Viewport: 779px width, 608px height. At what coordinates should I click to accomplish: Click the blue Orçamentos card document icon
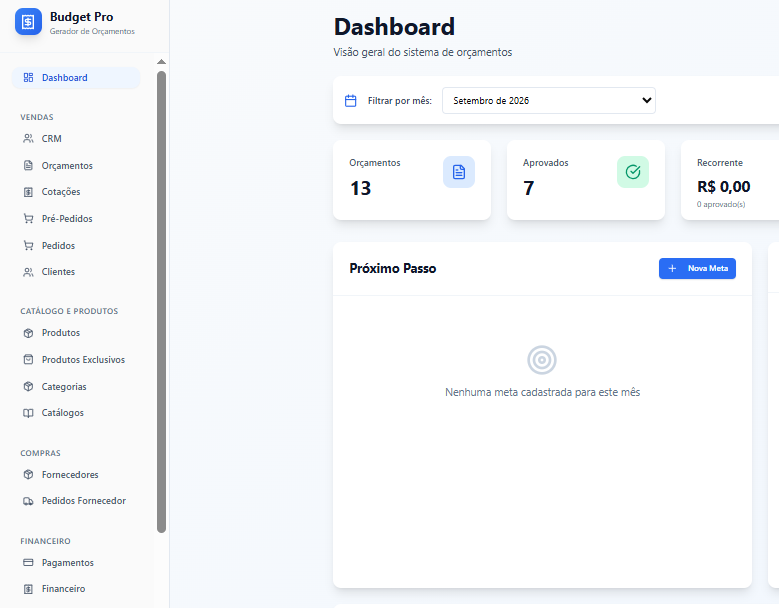(459, 172)
